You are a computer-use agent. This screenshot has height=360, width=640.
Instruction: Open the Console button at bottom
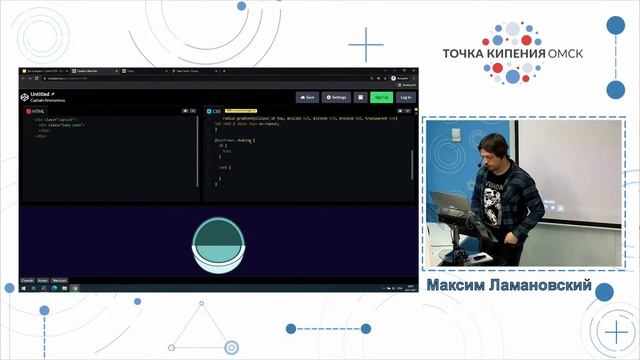point(27,280)
